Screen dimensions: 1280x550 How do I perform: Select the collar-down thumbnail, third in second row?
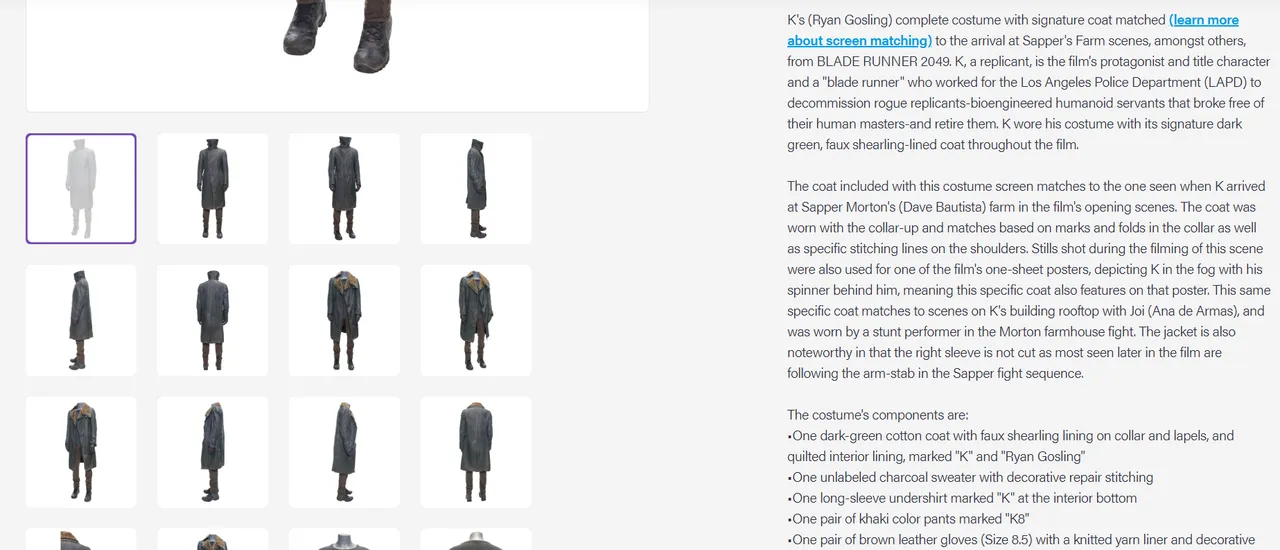(344, 321)
